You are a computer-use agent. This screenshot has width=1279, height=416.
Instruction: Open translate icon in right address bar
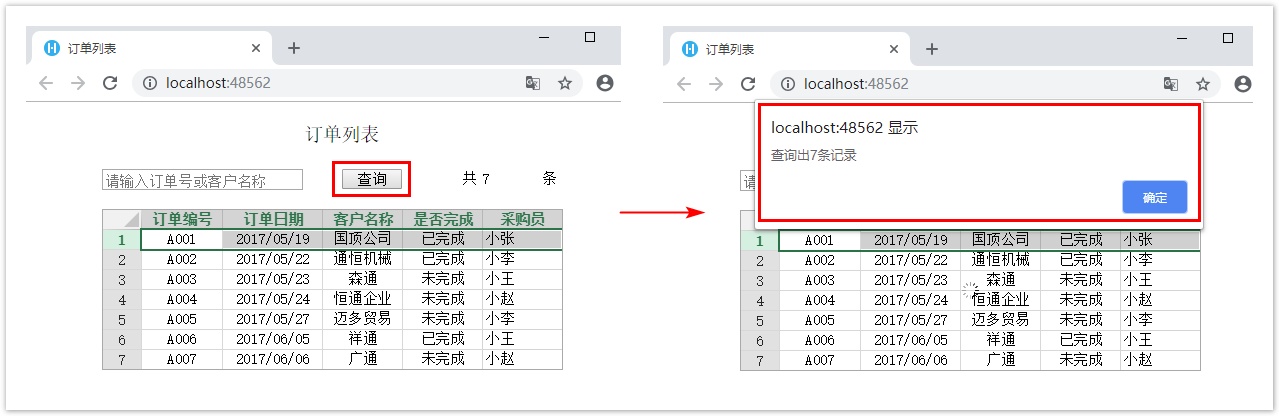click(1171, 85)
